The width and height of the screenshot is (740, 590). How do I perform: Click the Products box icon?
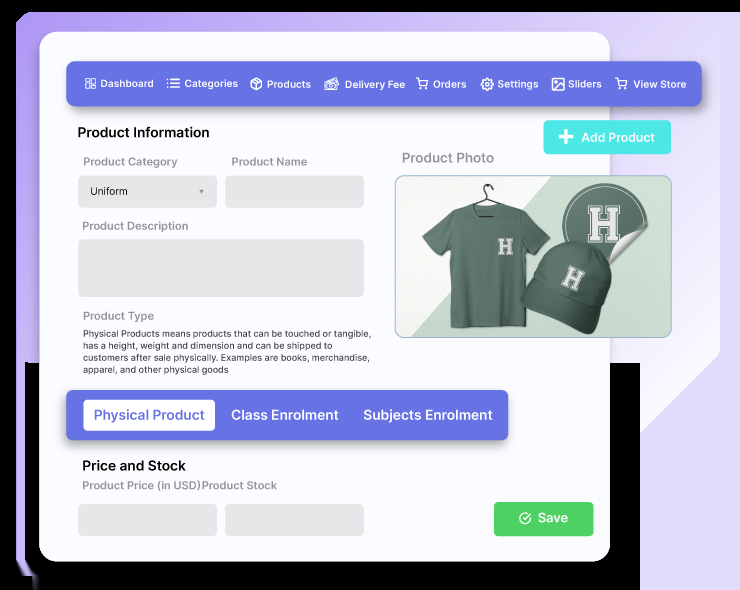click(x=256, y=84)
